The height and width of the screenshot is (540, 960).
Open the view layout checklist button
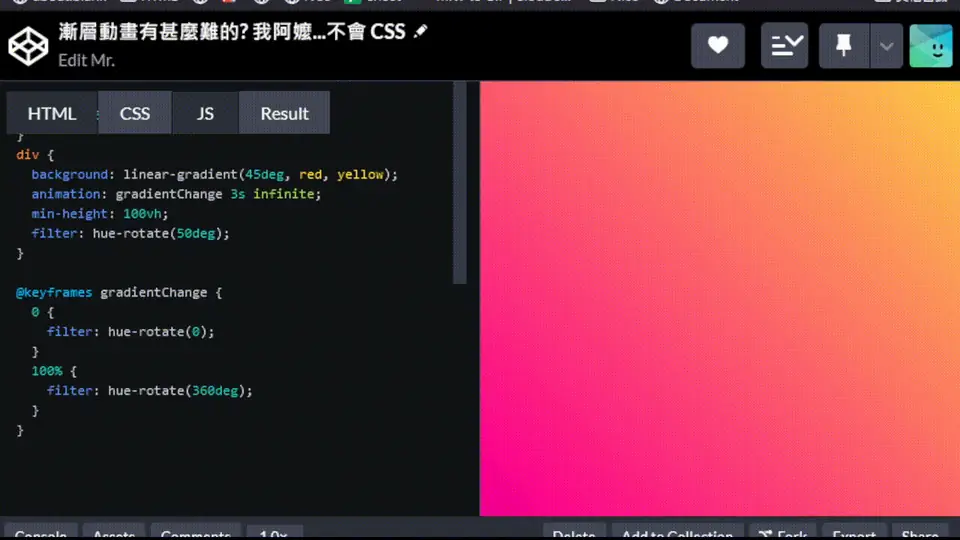coord(784,45)
